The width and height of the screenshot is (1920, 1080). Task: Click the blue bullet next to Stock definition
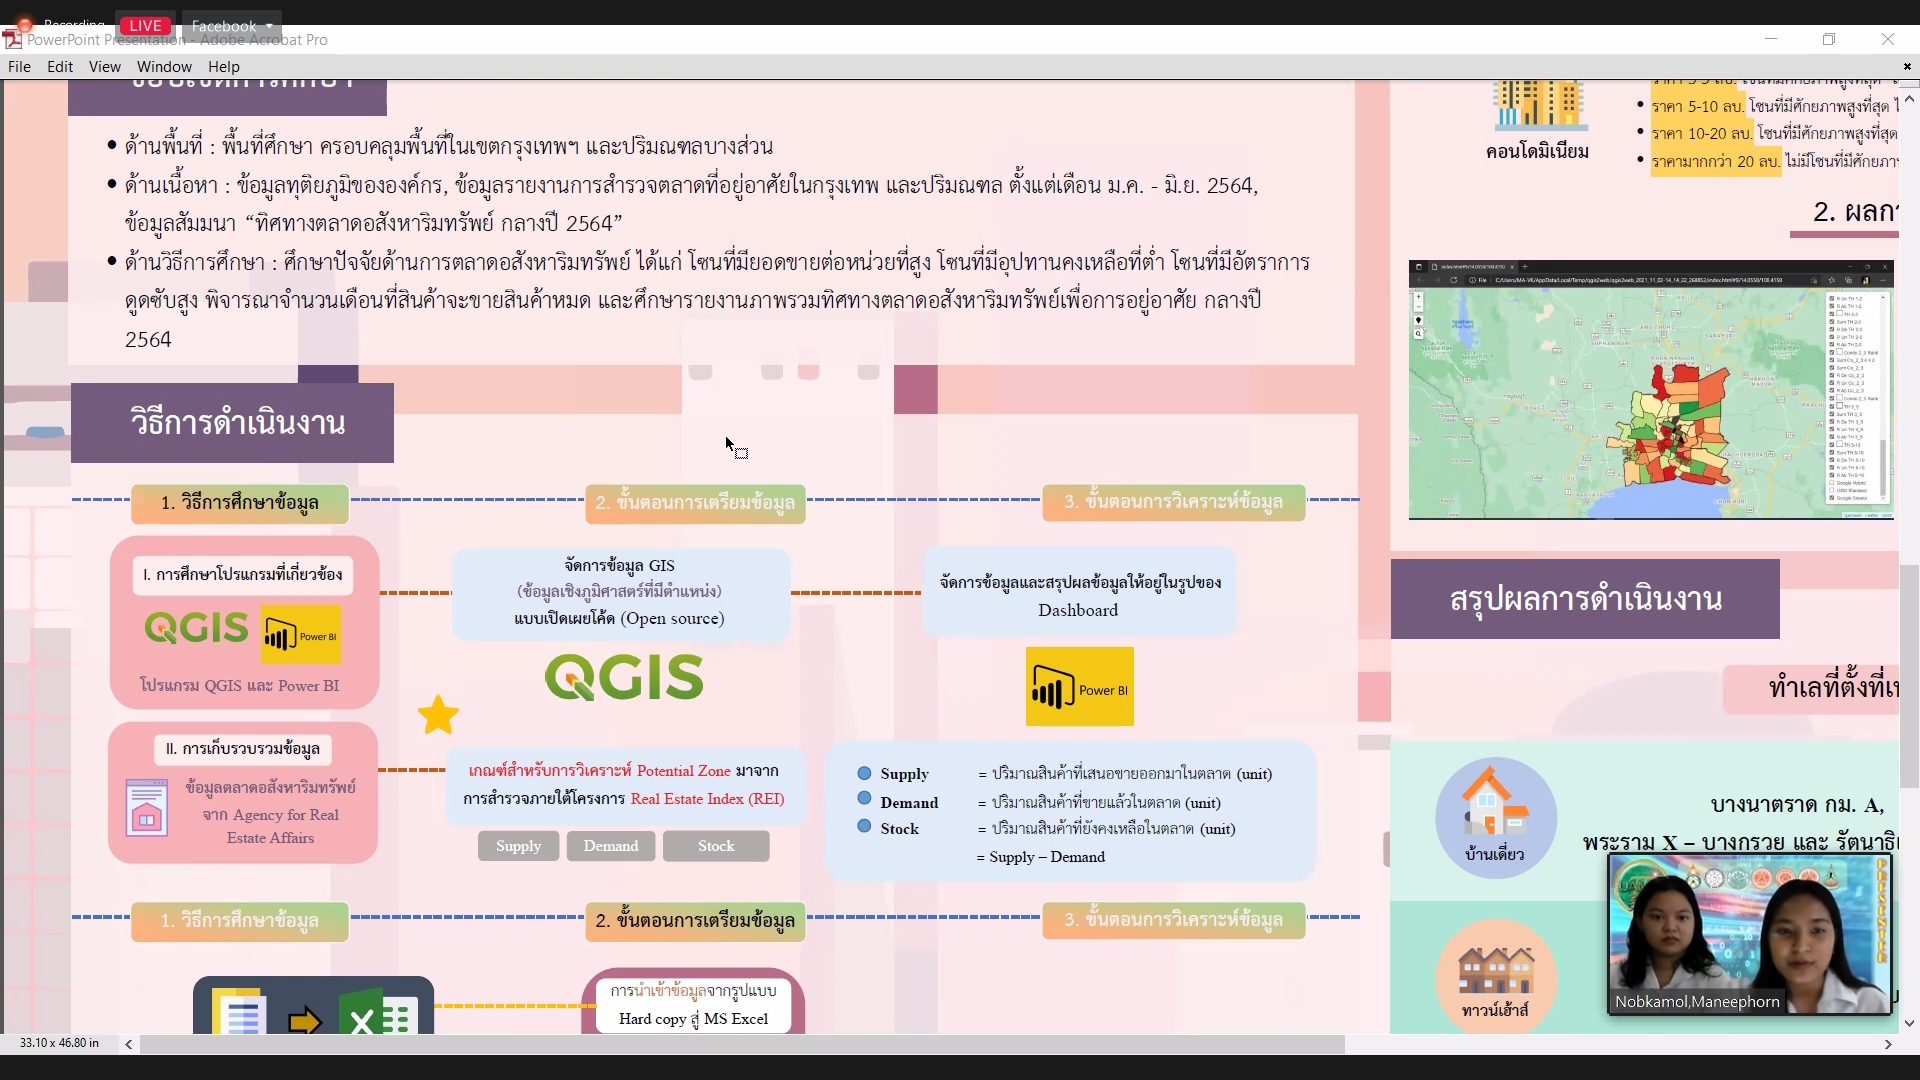[864, 826]
